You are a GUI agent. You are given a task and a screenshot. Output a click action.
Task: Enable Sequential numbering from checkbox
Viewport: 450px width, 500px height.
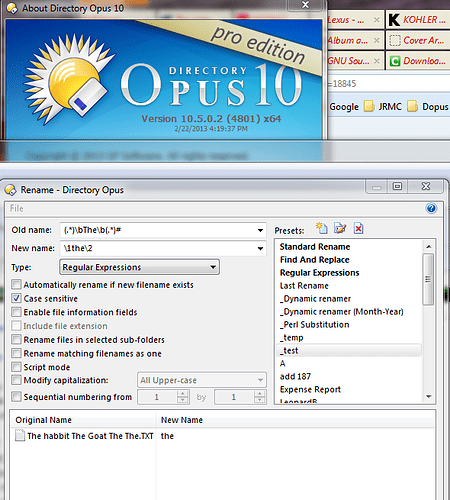[x=16, y=397]
